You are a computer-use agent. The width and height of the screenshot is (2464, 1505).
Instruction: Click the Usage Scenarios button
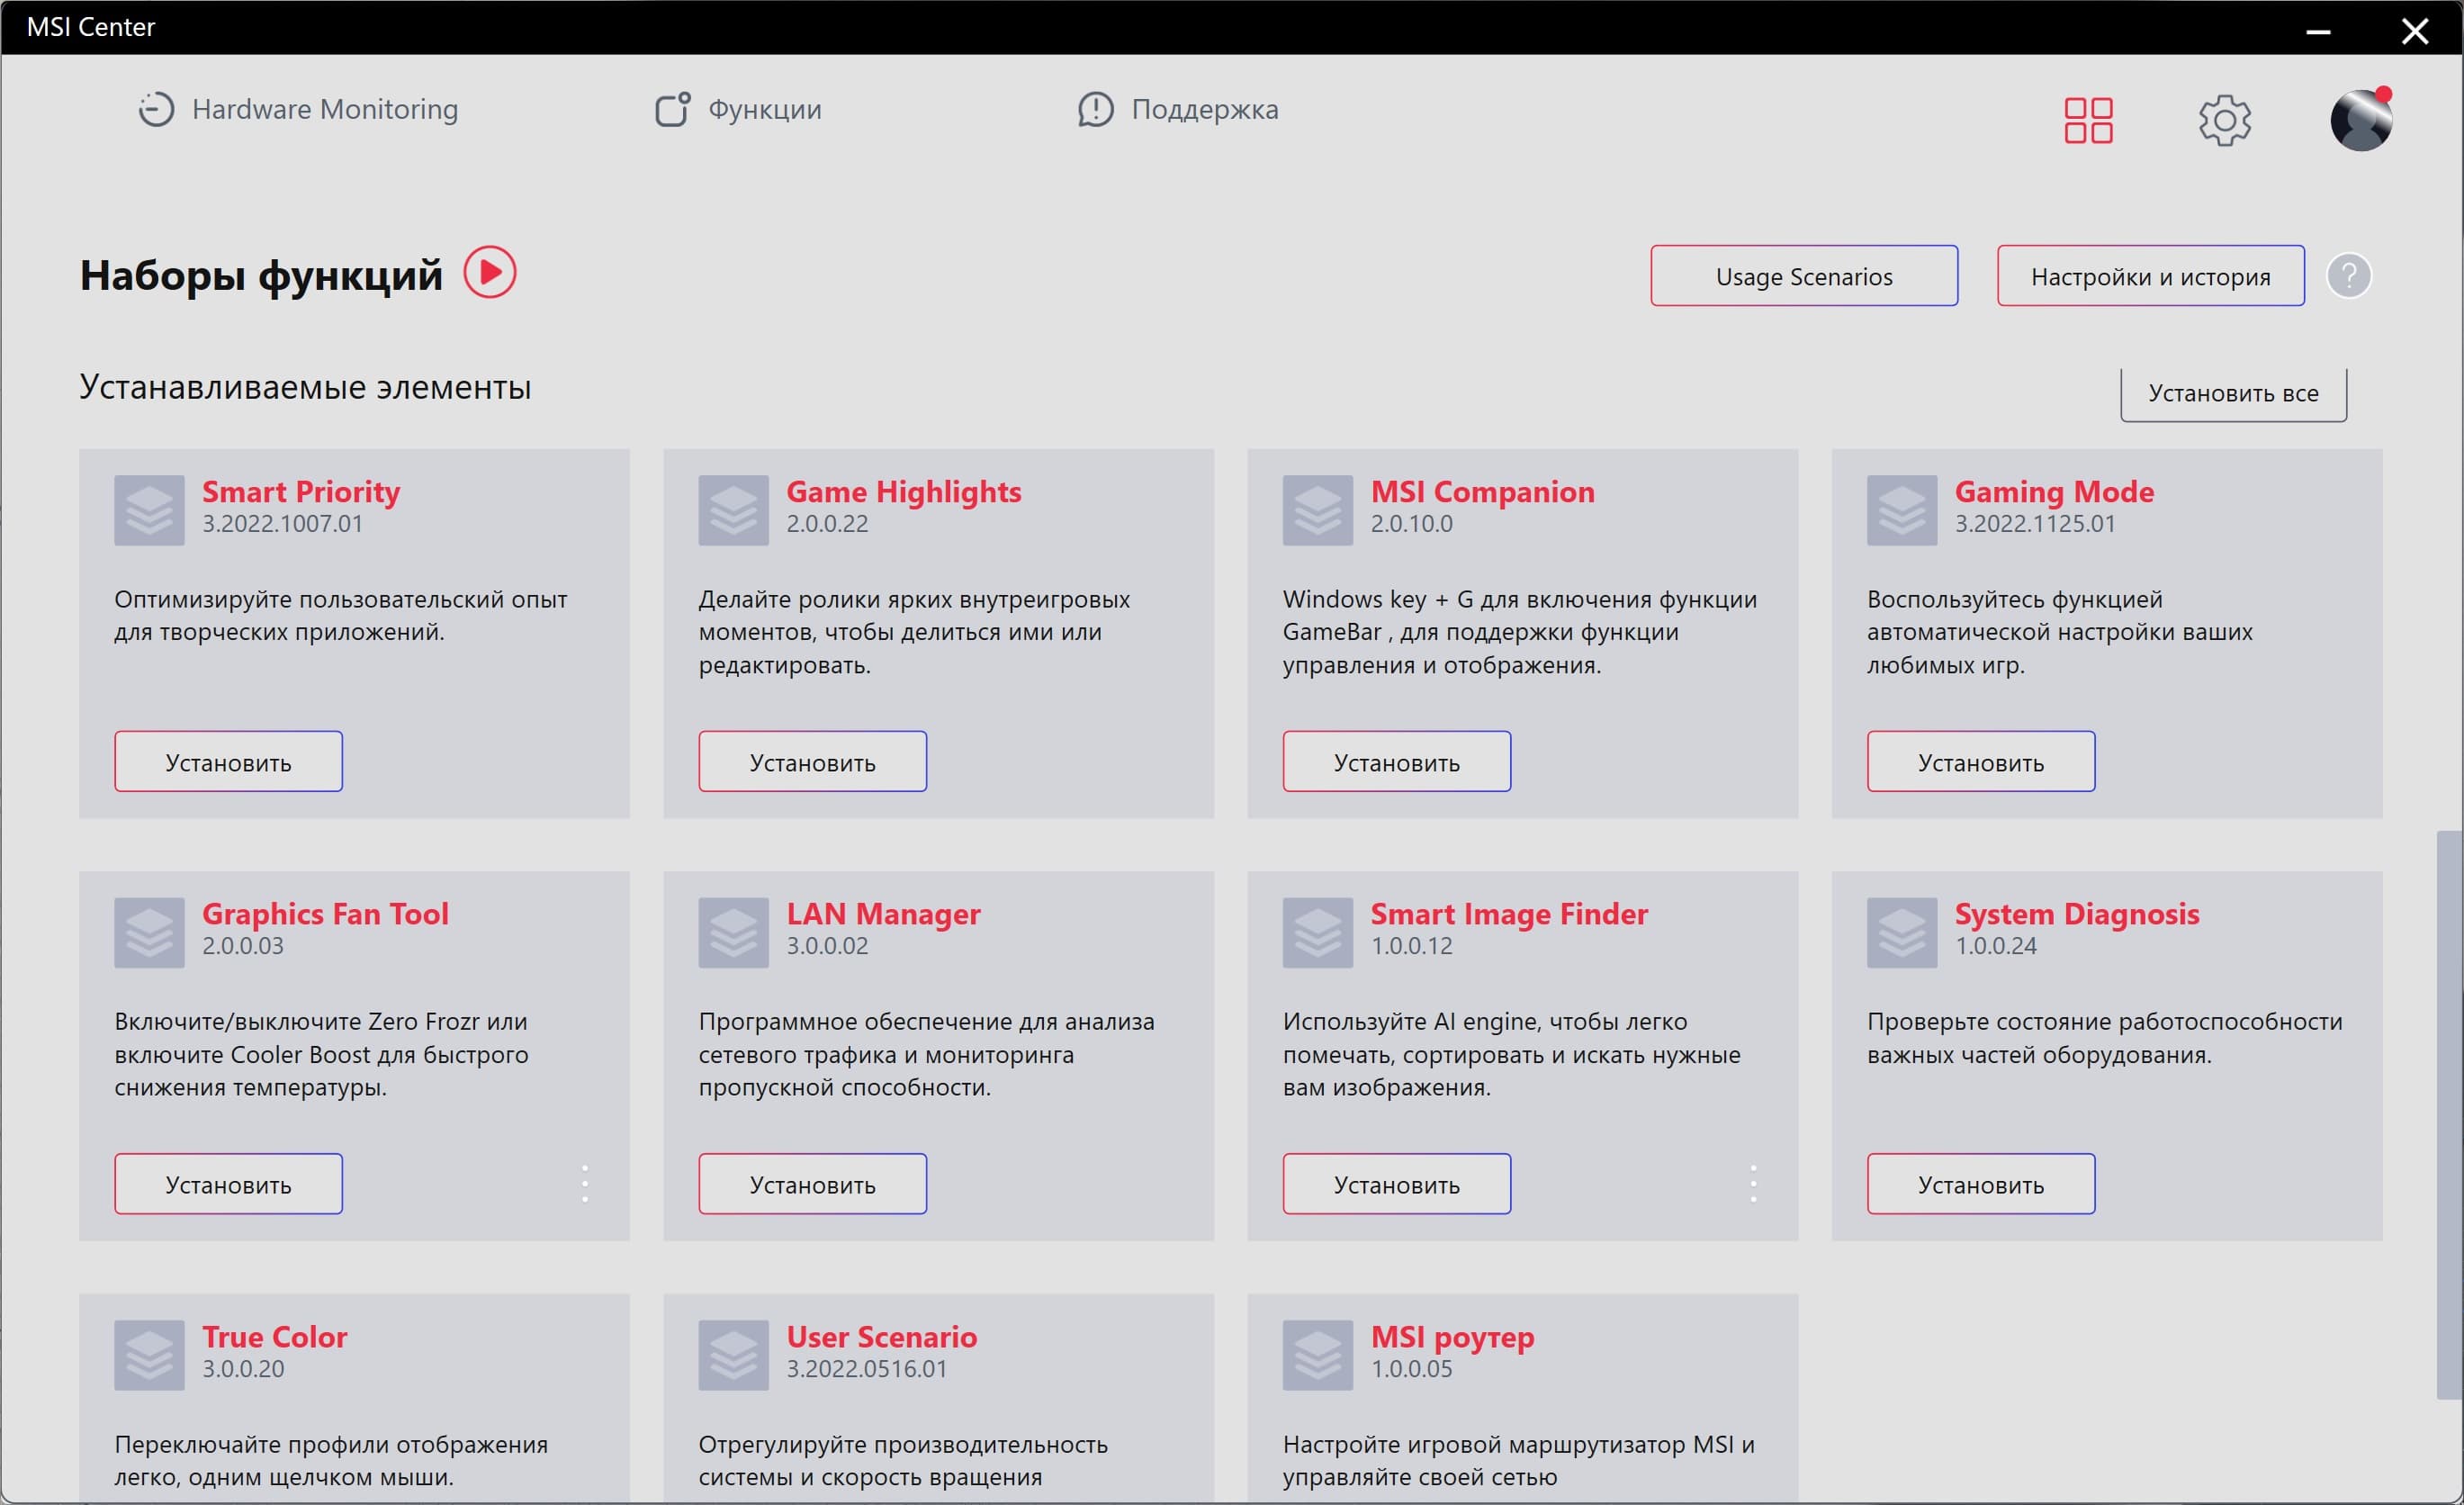coord(1803,276)
